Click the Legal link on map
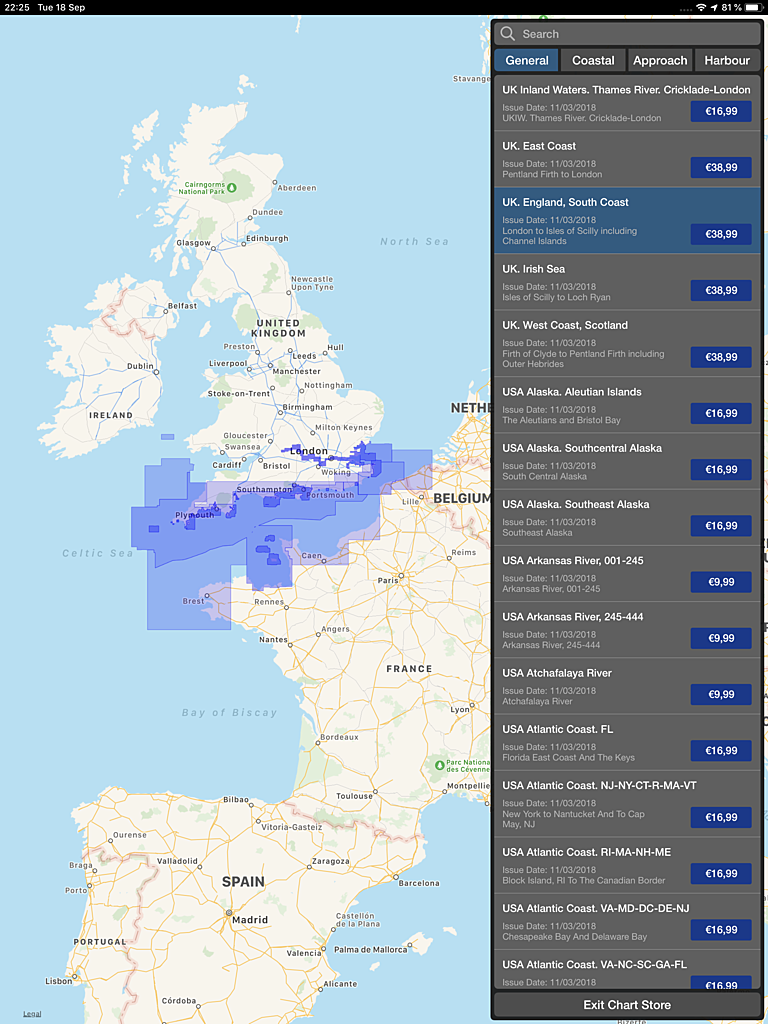The width and height of the screenshot is (768, 1024). coord(32,1013)
